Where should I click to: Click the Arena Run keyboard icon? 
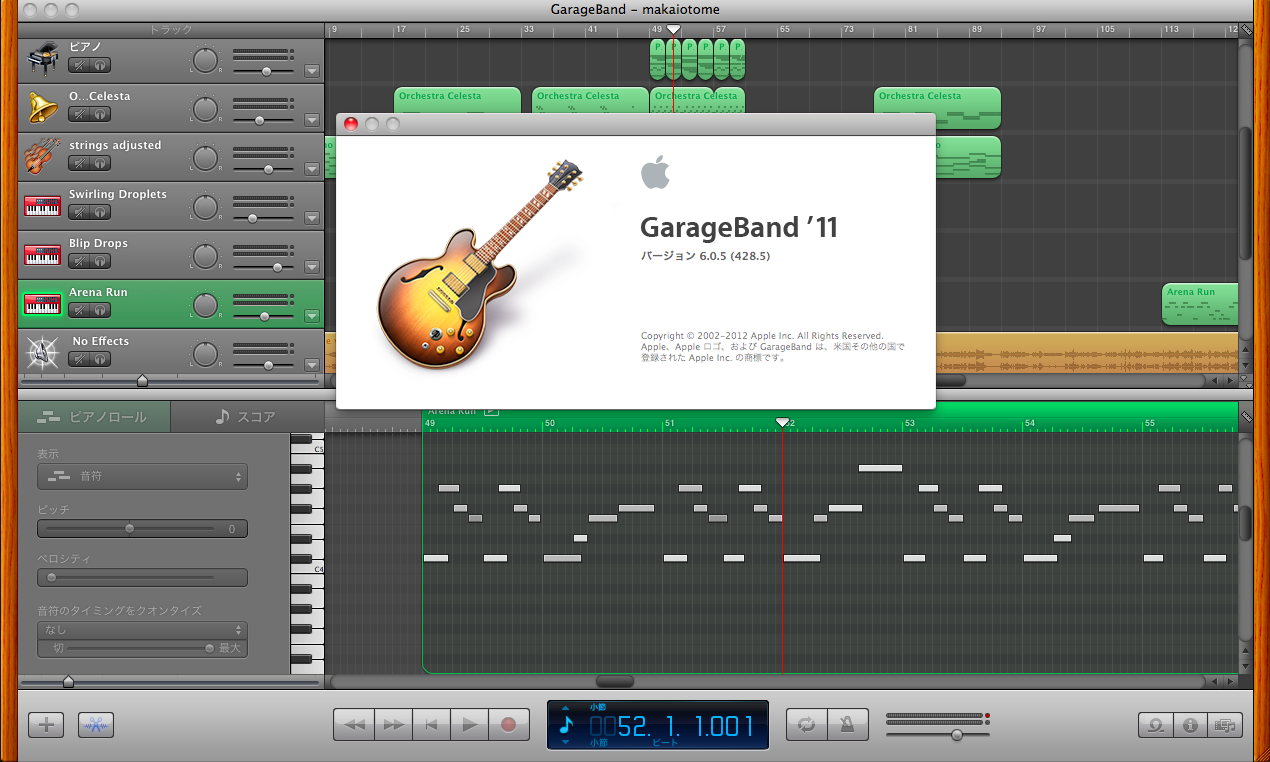click(x=43, y=305)
